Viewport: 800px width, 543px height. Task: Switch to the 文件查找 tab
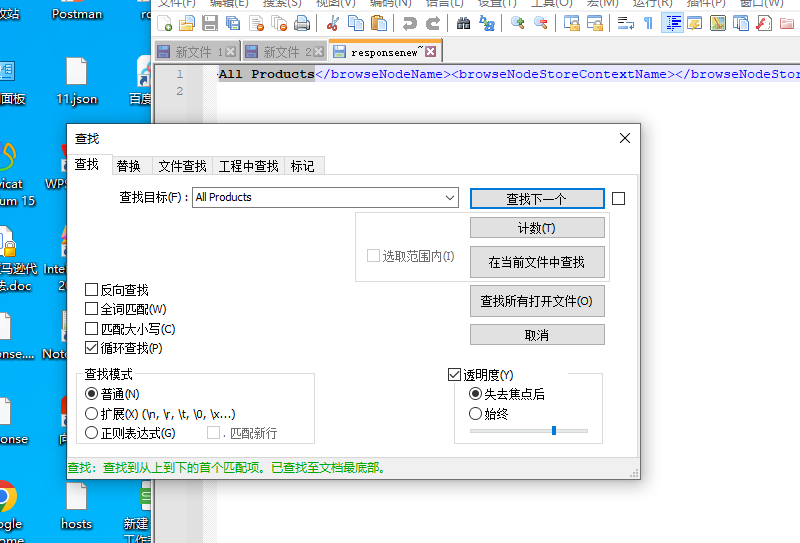pos(182,166)
